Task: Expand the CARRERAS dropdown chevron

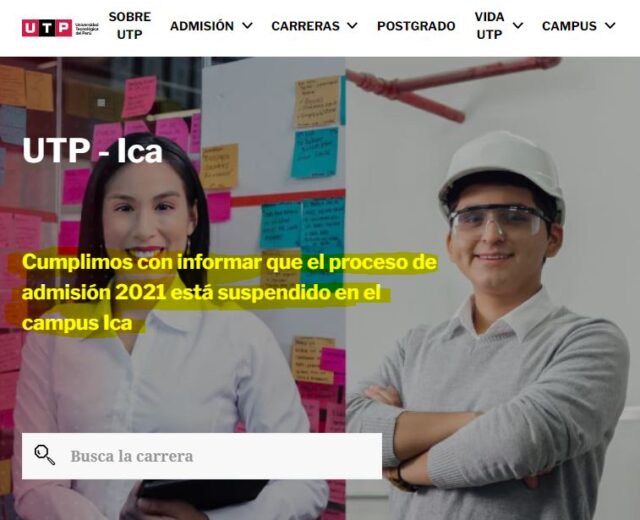Action: tap(352, 26)
